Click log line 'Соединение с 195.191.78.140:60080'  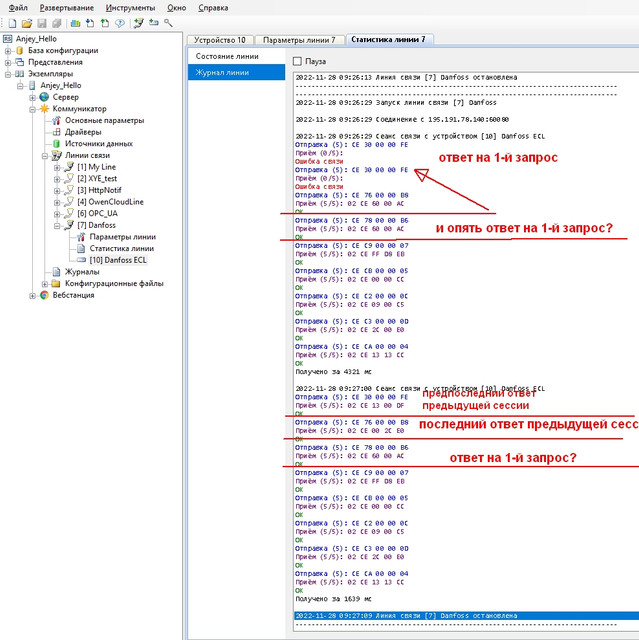tap(402, 120)
